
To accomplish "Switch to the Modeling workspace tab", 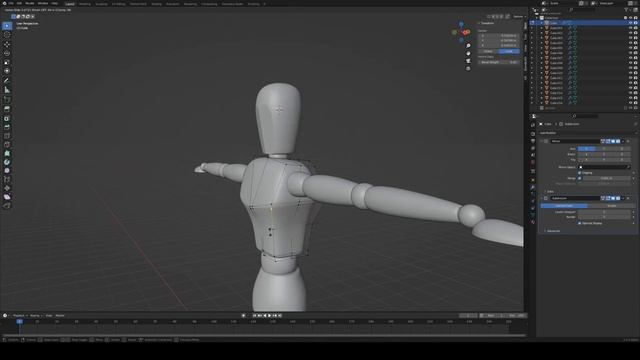I will tap(85, 4).
